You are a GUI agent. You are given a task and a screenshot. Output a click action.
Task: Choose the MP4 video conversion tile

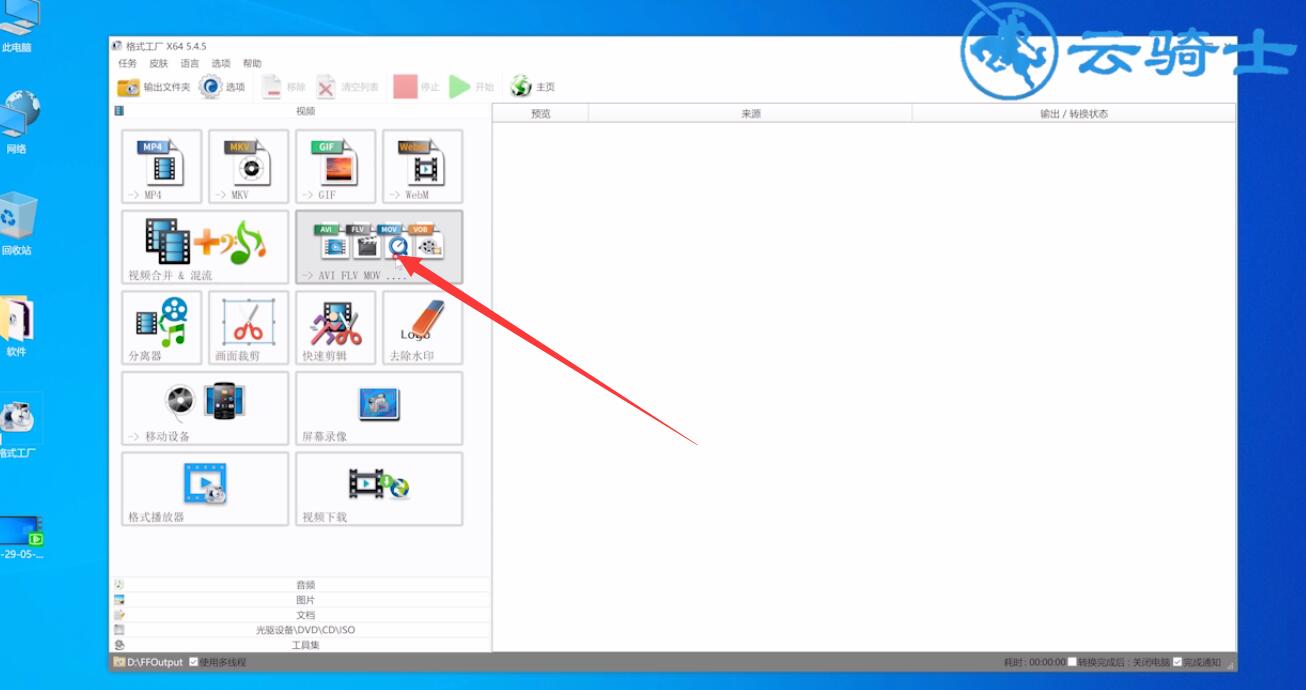162,166
